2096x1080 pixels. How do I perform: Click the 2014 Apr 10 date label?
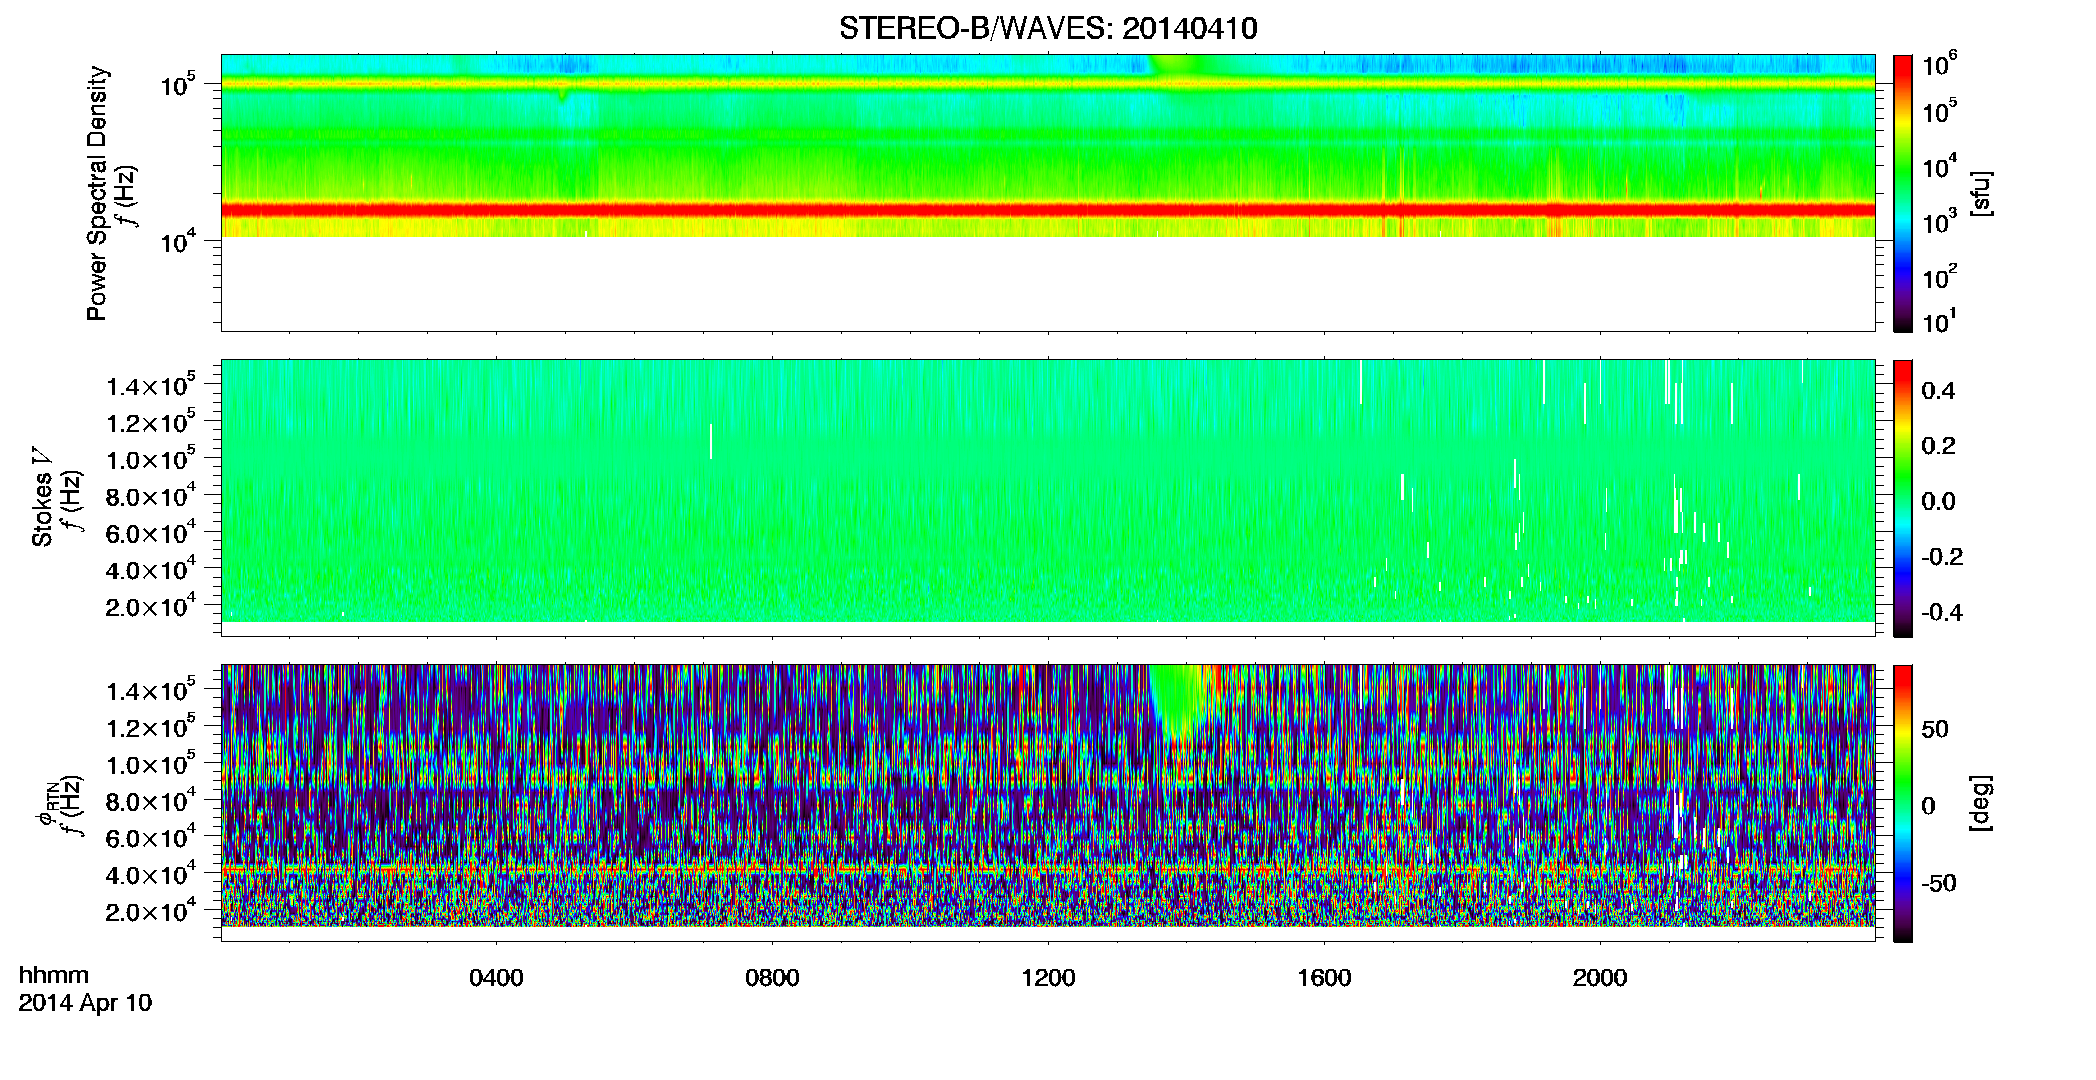[85, 1003]
